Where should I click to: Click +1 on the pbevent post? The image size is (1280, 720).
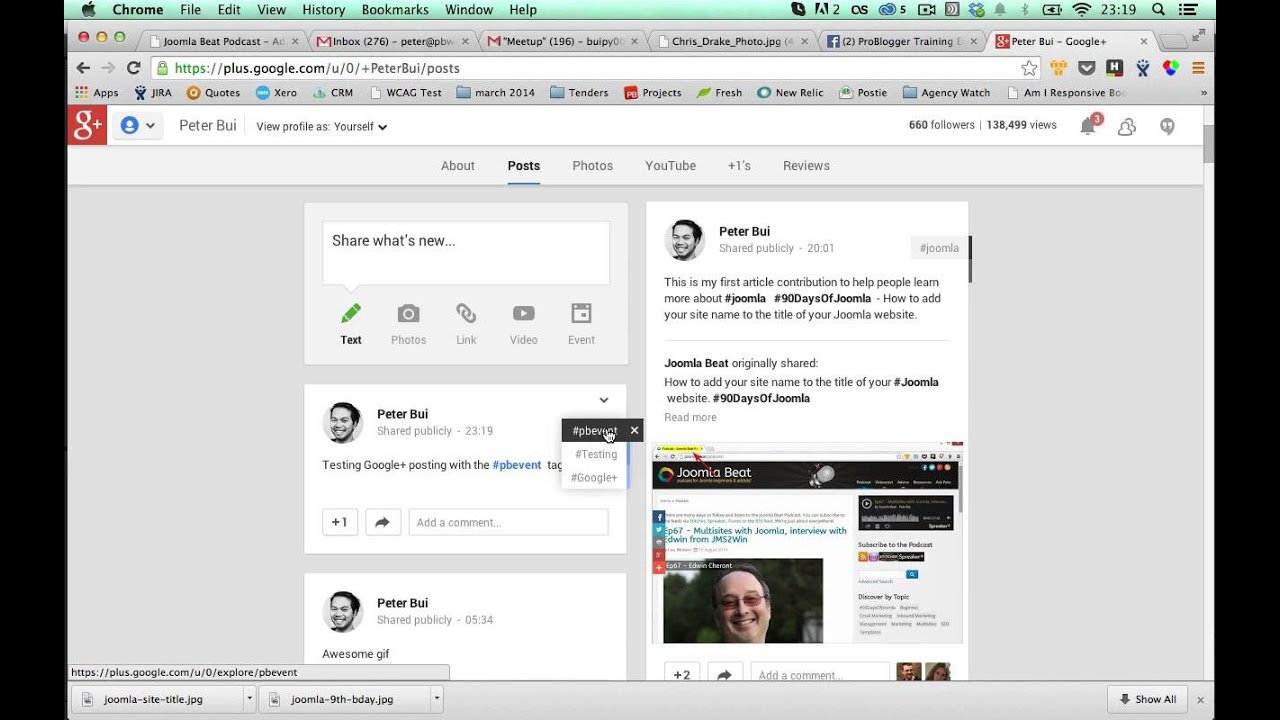340,522
